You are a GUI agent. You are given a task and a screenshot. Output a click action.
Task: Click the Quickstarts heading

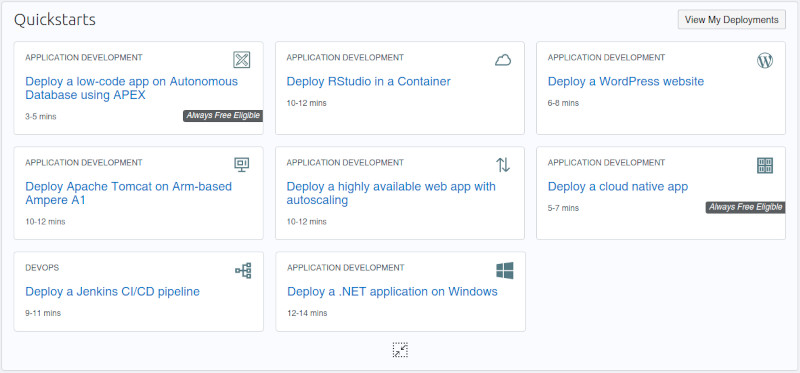pos(55,20)
